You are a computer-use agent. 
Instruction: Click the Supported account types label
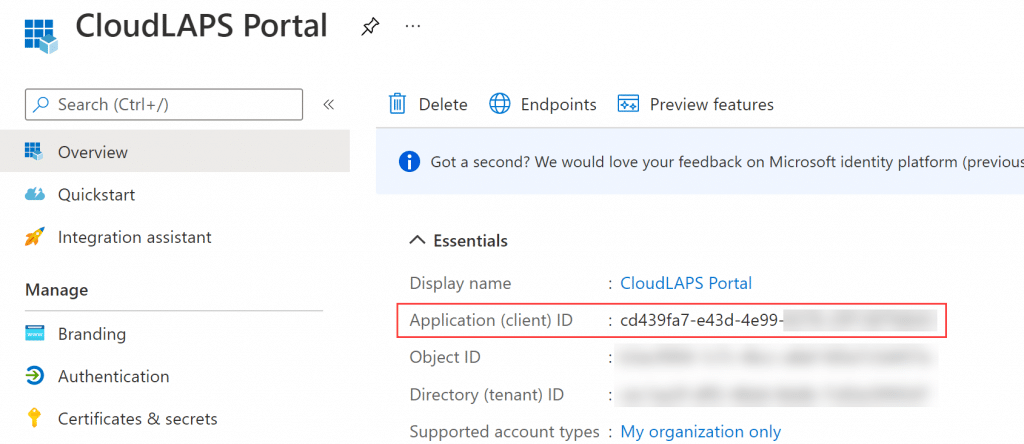pyautogui.click(x=504, y=432)
